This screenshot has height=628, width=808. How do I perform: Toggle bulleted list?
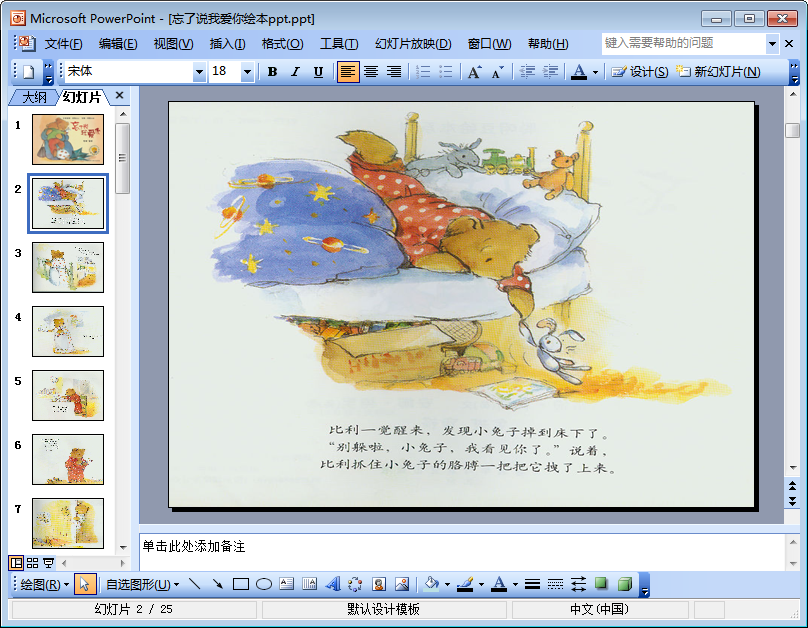tap(446, 72)
